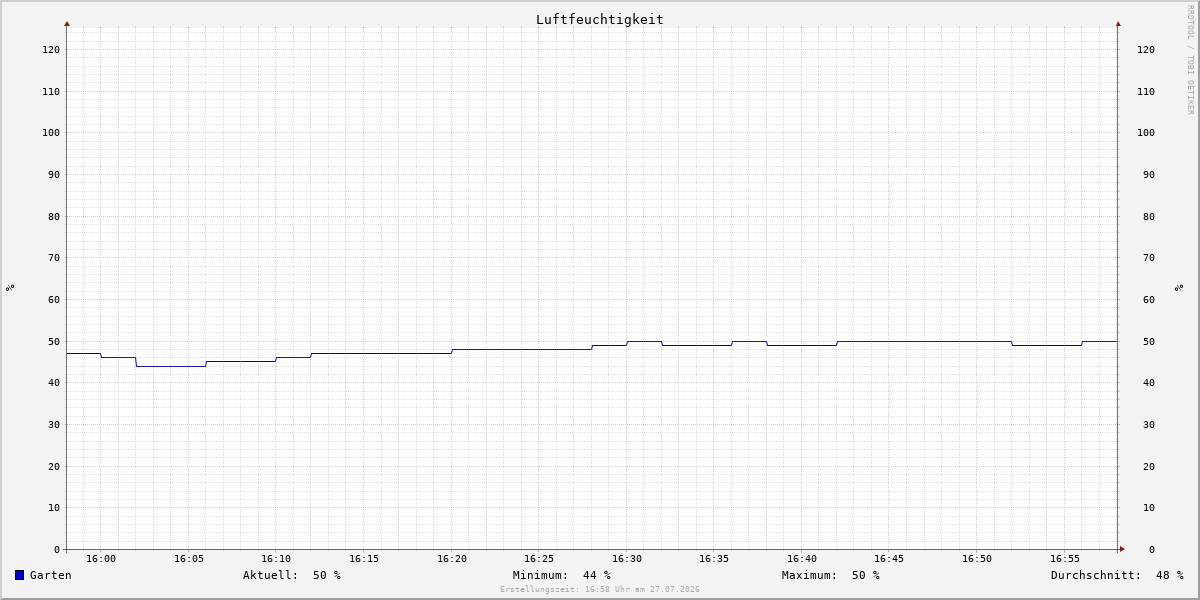Click the Maximum 50 % statistic

click(x=831, y=575)
